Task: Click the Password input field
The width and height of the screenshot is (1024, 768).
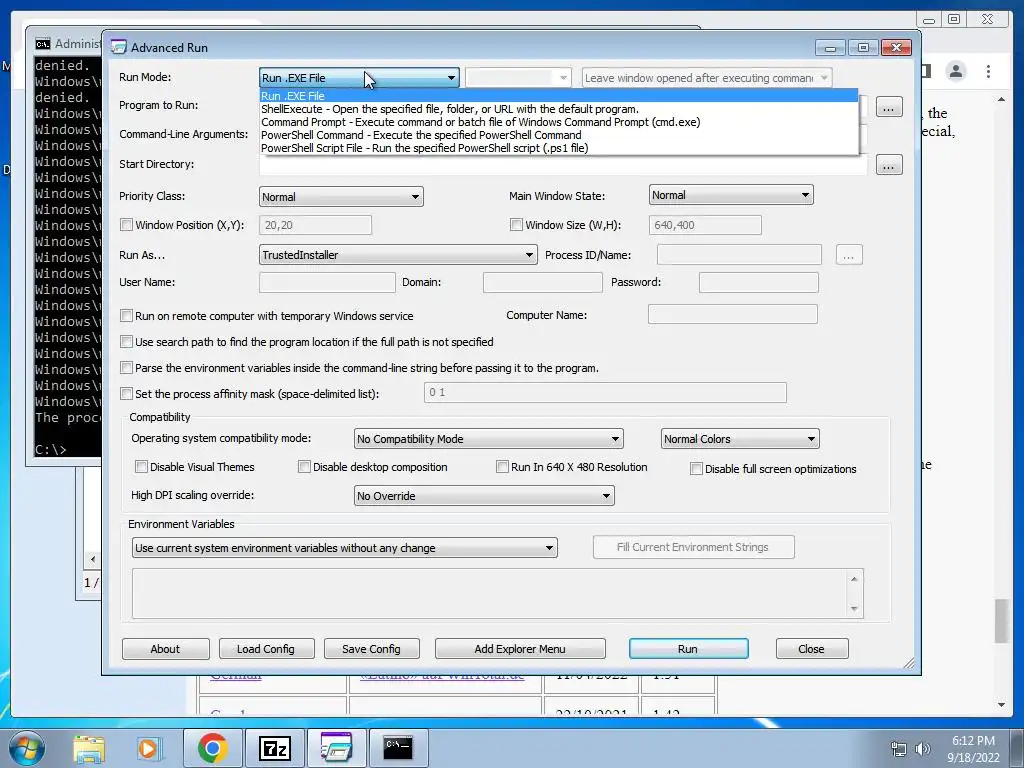Action: pyautogui.click(x=759, y=282)
